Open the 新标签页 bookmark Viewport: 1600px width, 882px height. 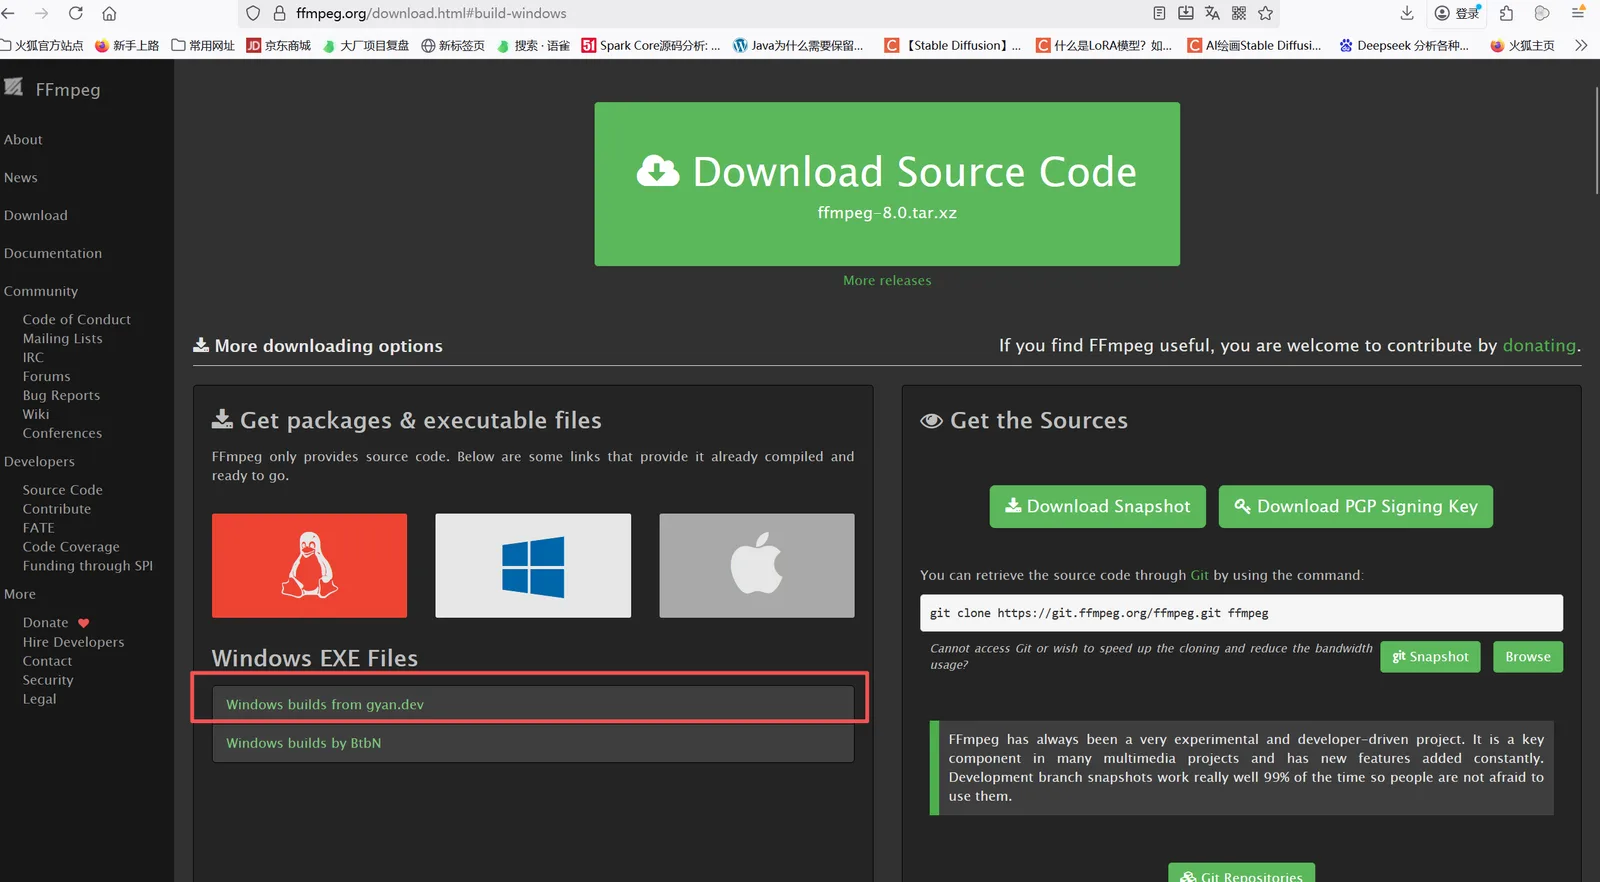(453, 45)
